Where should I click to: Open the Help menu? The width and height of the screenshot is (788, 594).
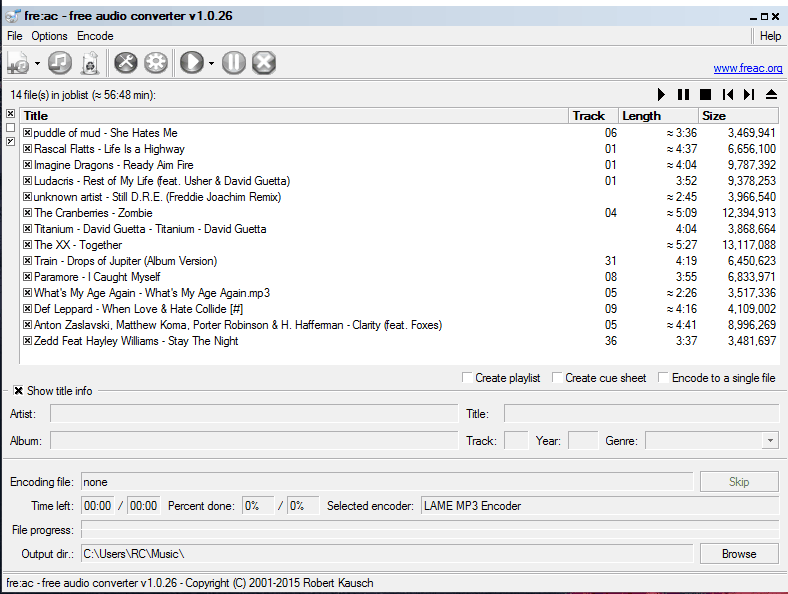coord(770,36)
